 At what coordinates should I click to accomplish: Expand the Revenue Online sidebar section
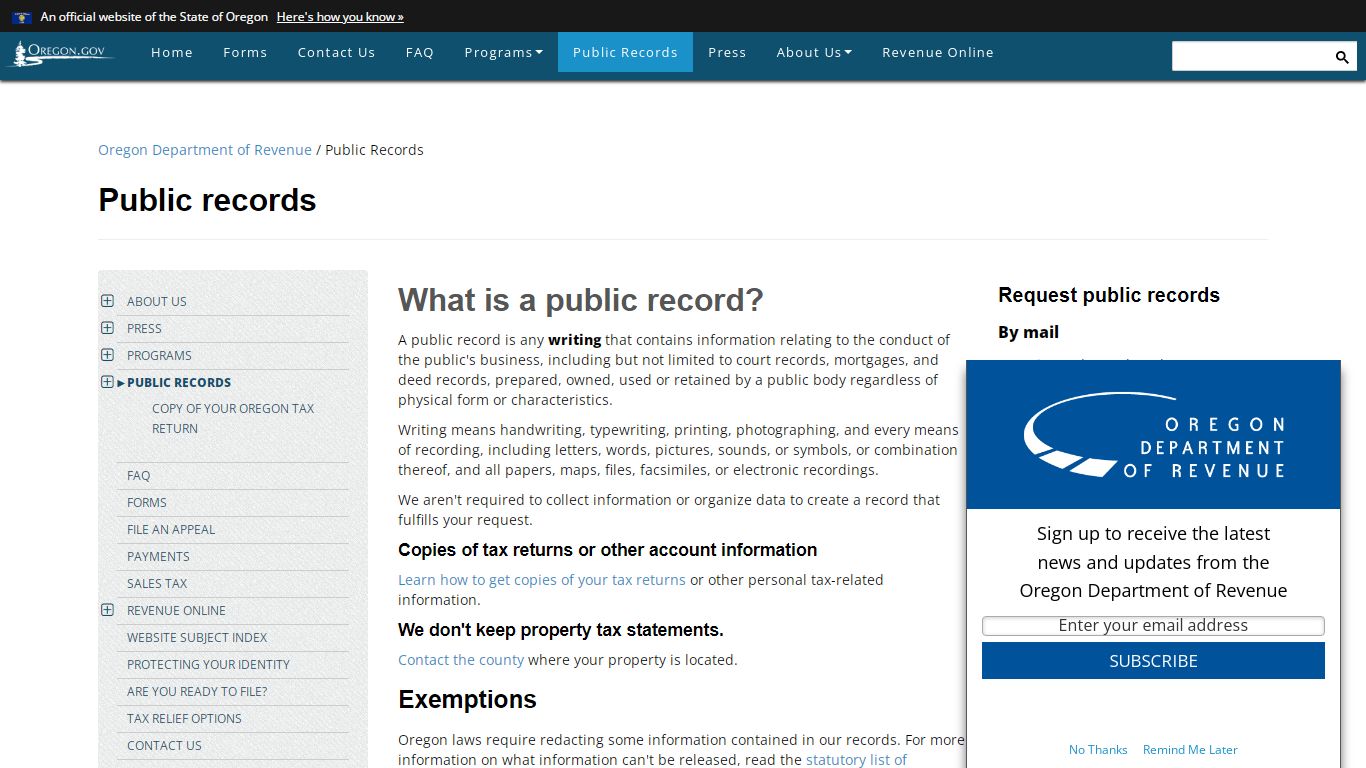point(107,610)
